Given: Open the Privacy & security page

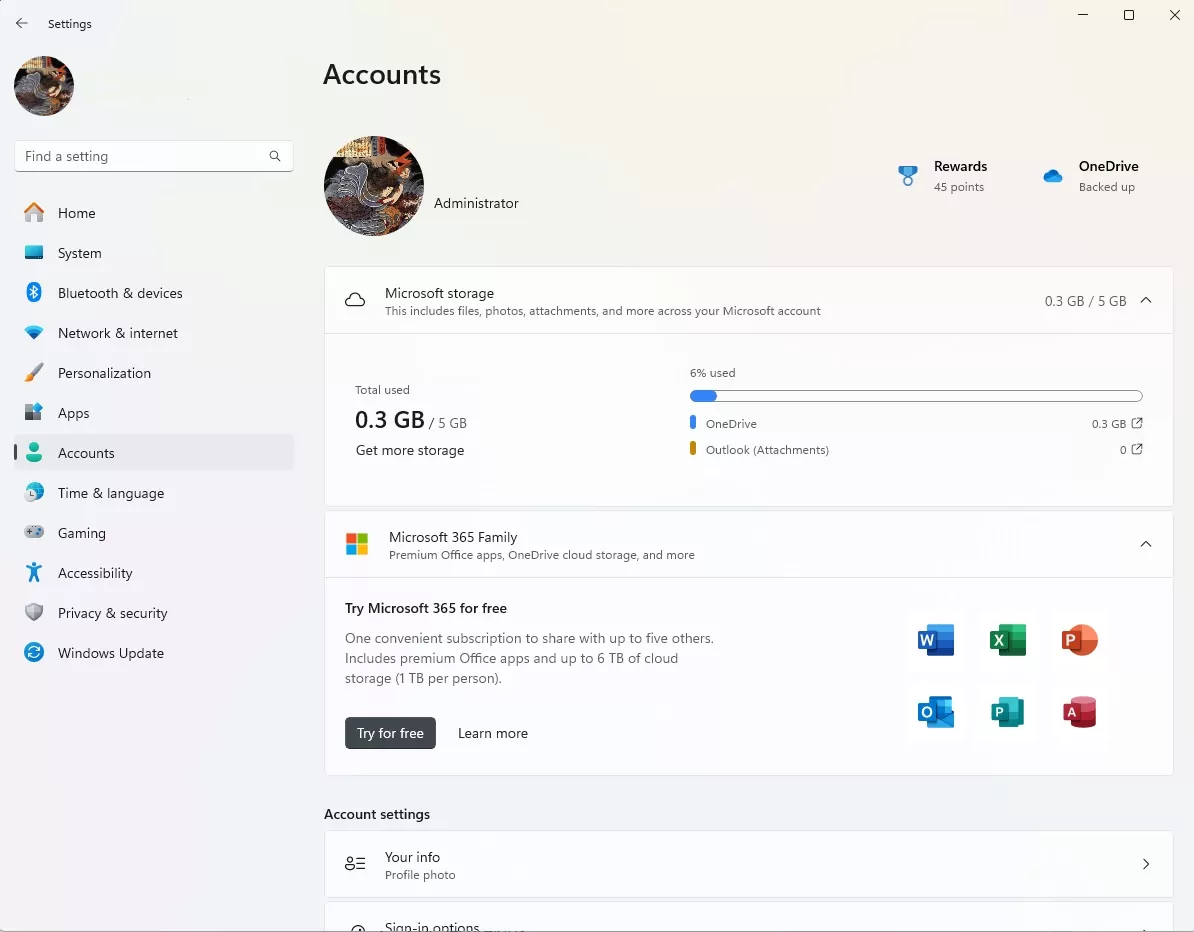Looking at the screenshot, I should [x=154, y=613].
